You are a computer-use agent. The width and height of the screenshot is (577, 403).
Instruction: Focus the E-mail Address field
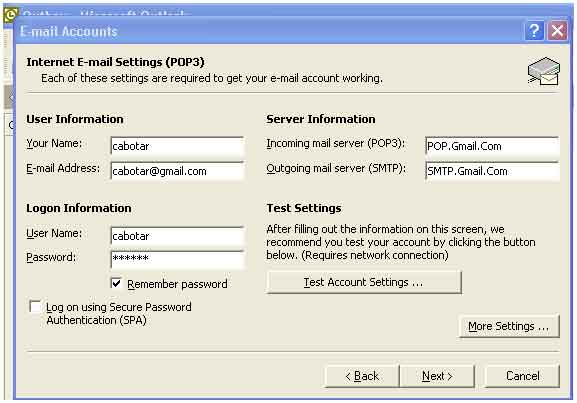tap(177, 171)
